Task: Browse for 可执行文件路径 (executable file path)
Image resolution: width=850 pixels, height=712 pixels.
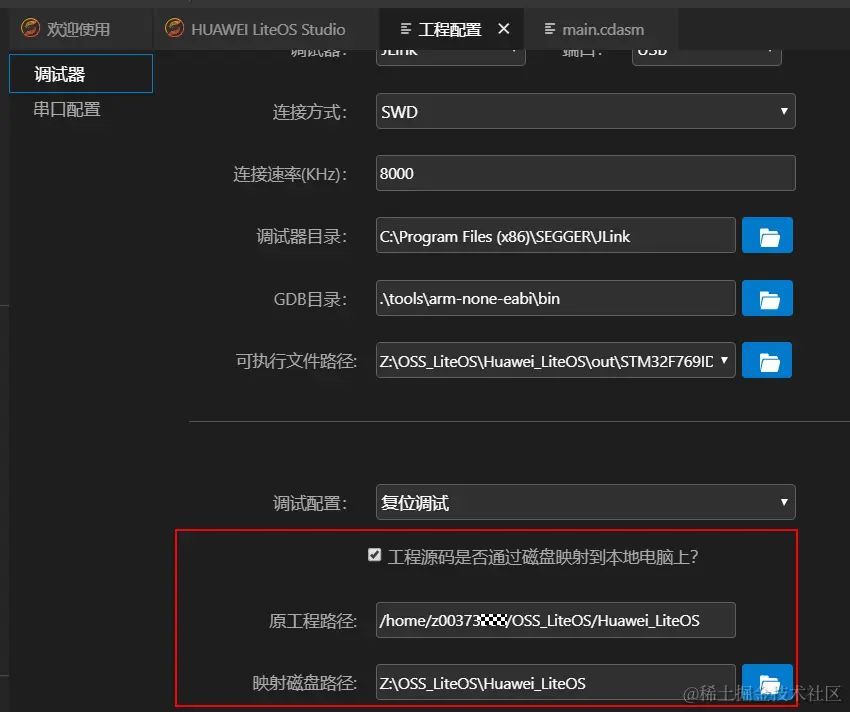Action: pos(767,360)
